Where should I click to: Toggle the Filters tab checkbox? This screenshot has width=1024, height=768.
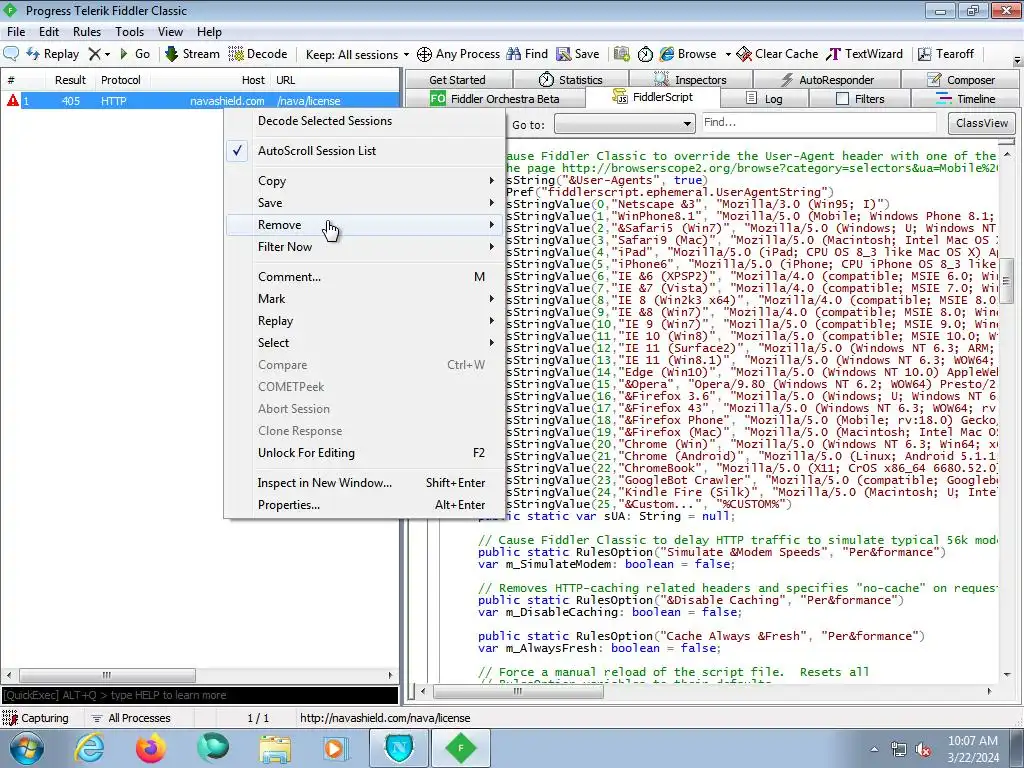[842, 99]
